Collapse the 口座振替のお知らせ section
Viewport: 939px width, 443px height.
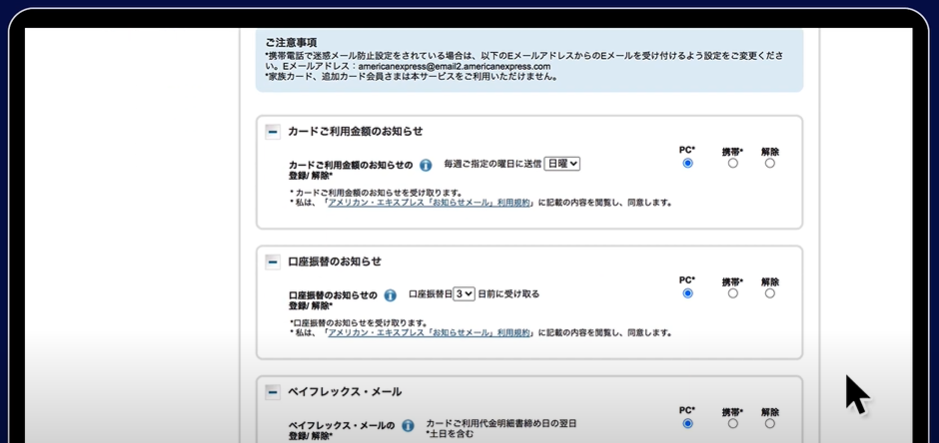pyautogui.click(x=272, y=261)
